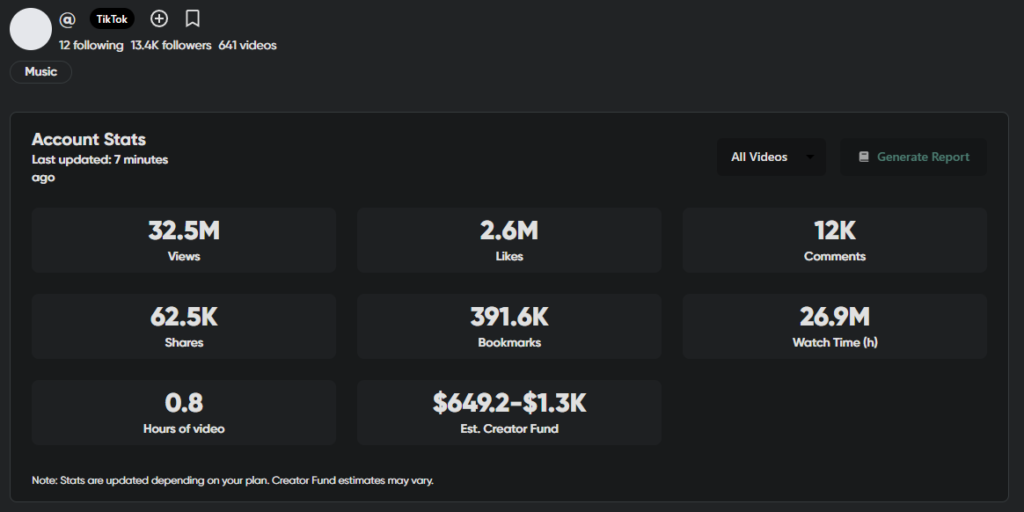Open the 641 videos link
The width and height of the screenshot is (1024, 512).
click(247, 45)
